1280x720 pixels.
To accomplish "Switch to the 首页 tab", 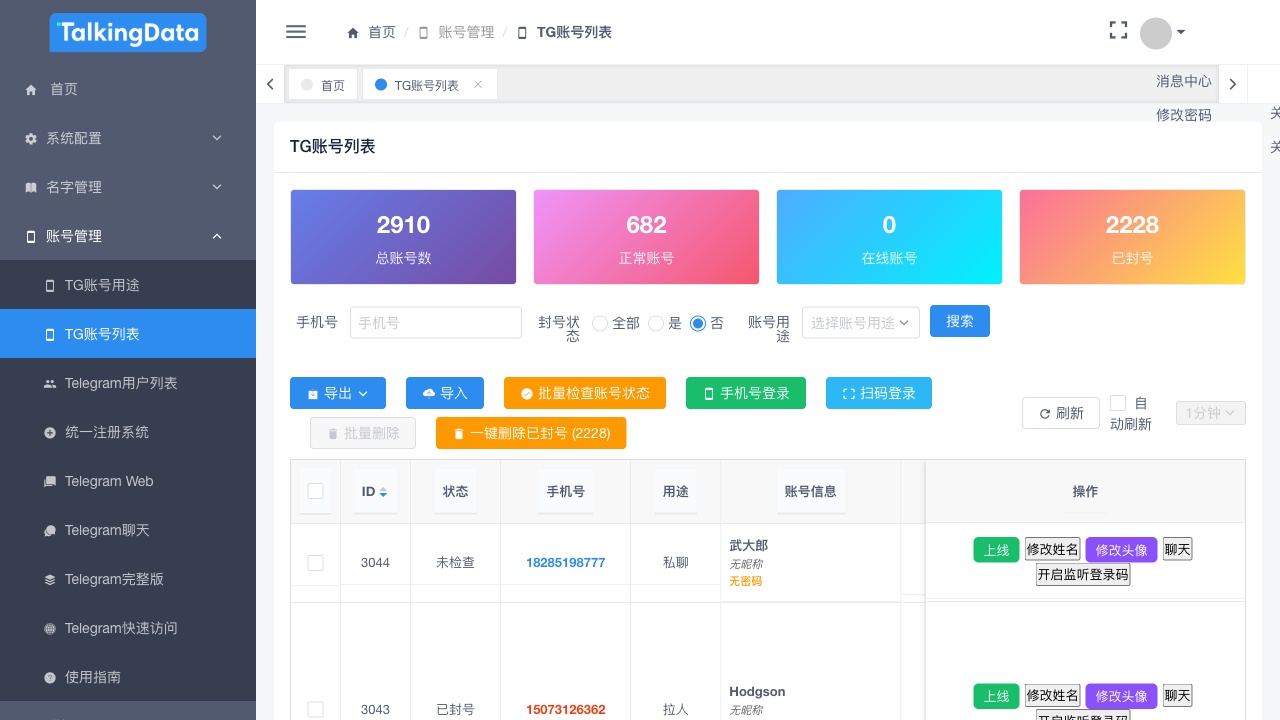I will pos(323,85).
